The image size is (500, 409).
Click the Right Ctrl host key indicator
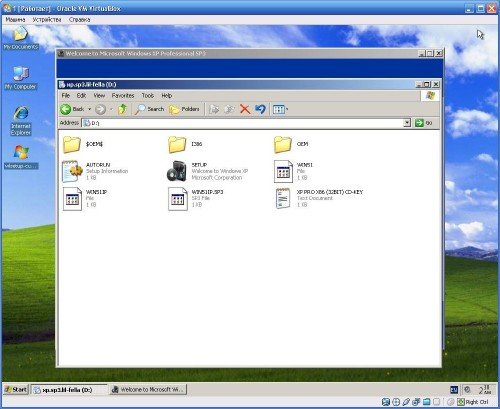point(473,402)
